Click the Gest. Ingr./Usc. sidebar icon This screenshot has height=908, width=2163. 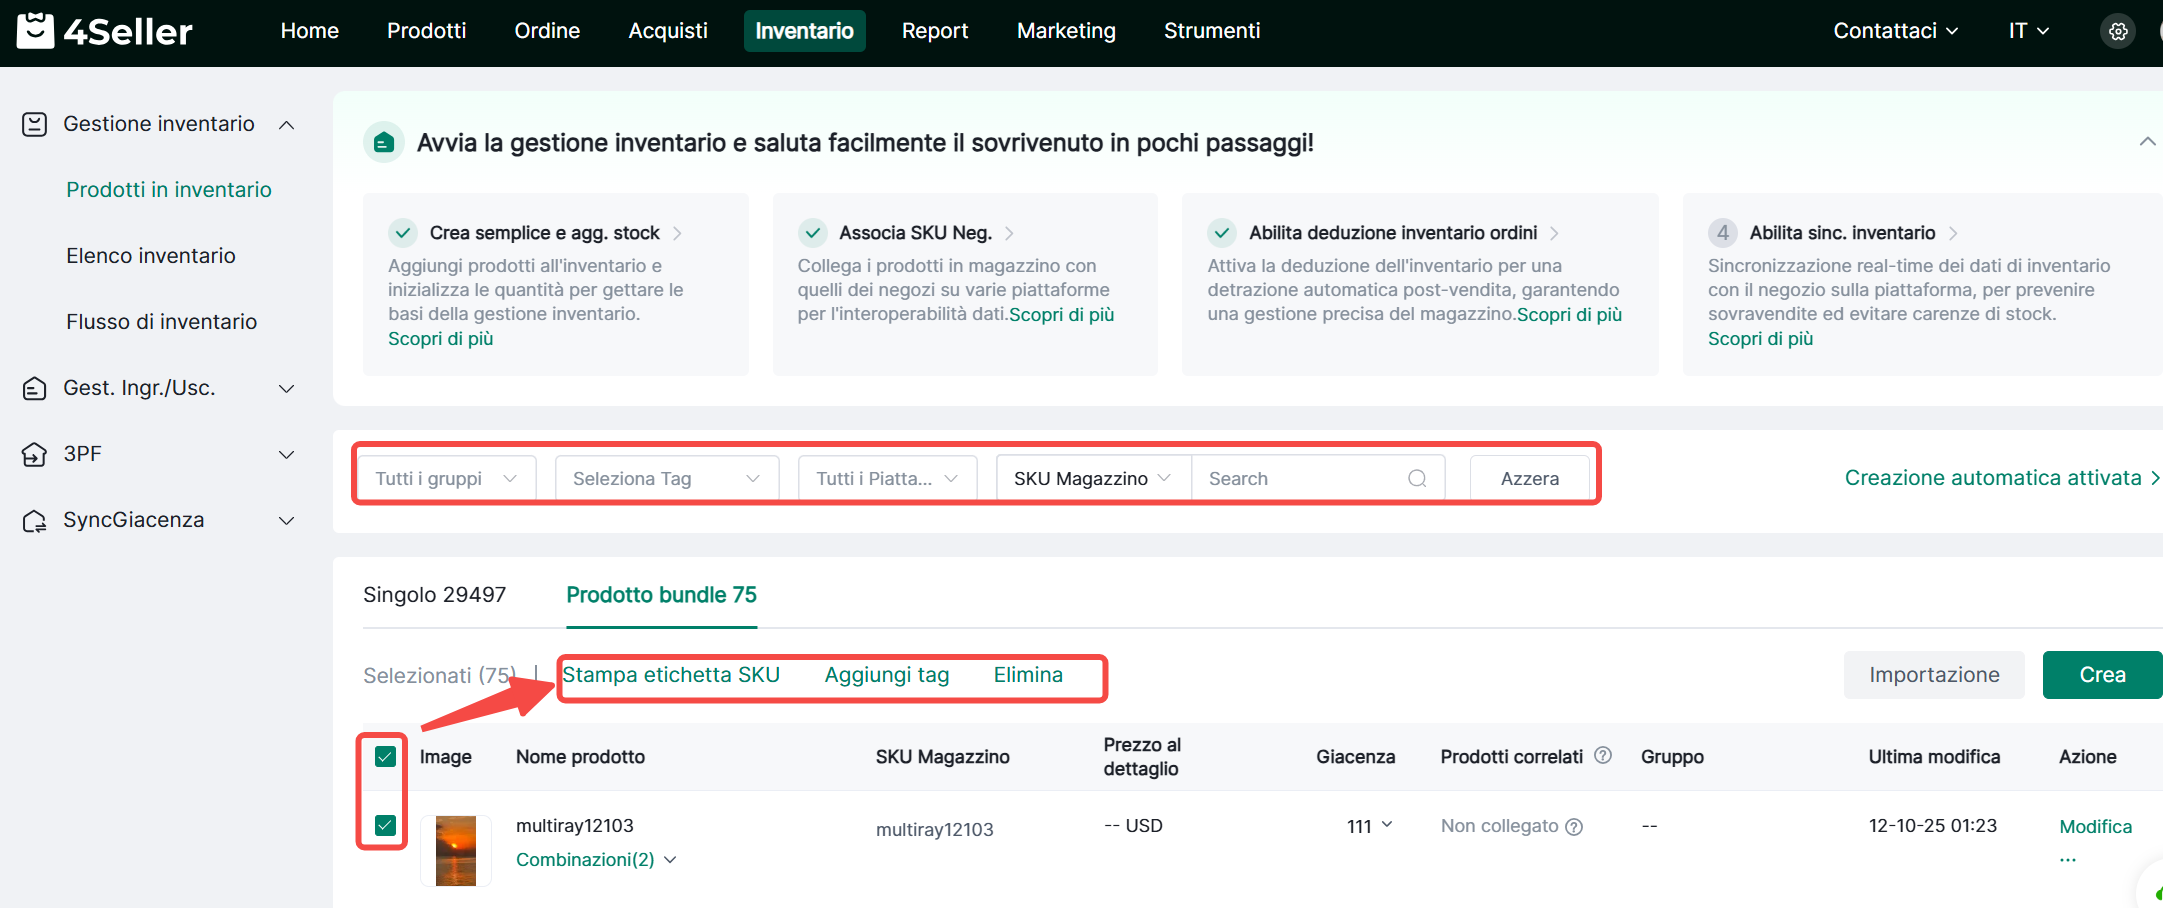pyautogui.click(x=35, y=389)
